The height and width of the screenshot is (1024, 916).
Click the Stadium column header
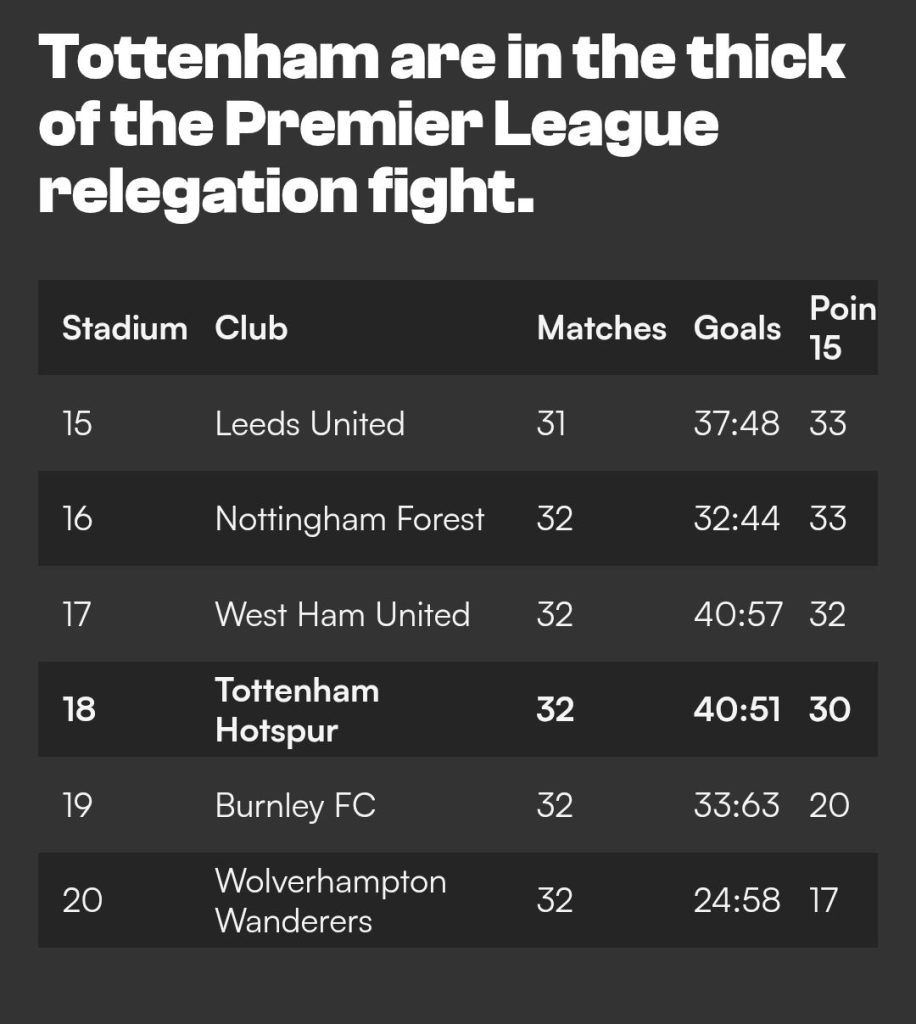[124, 328]
